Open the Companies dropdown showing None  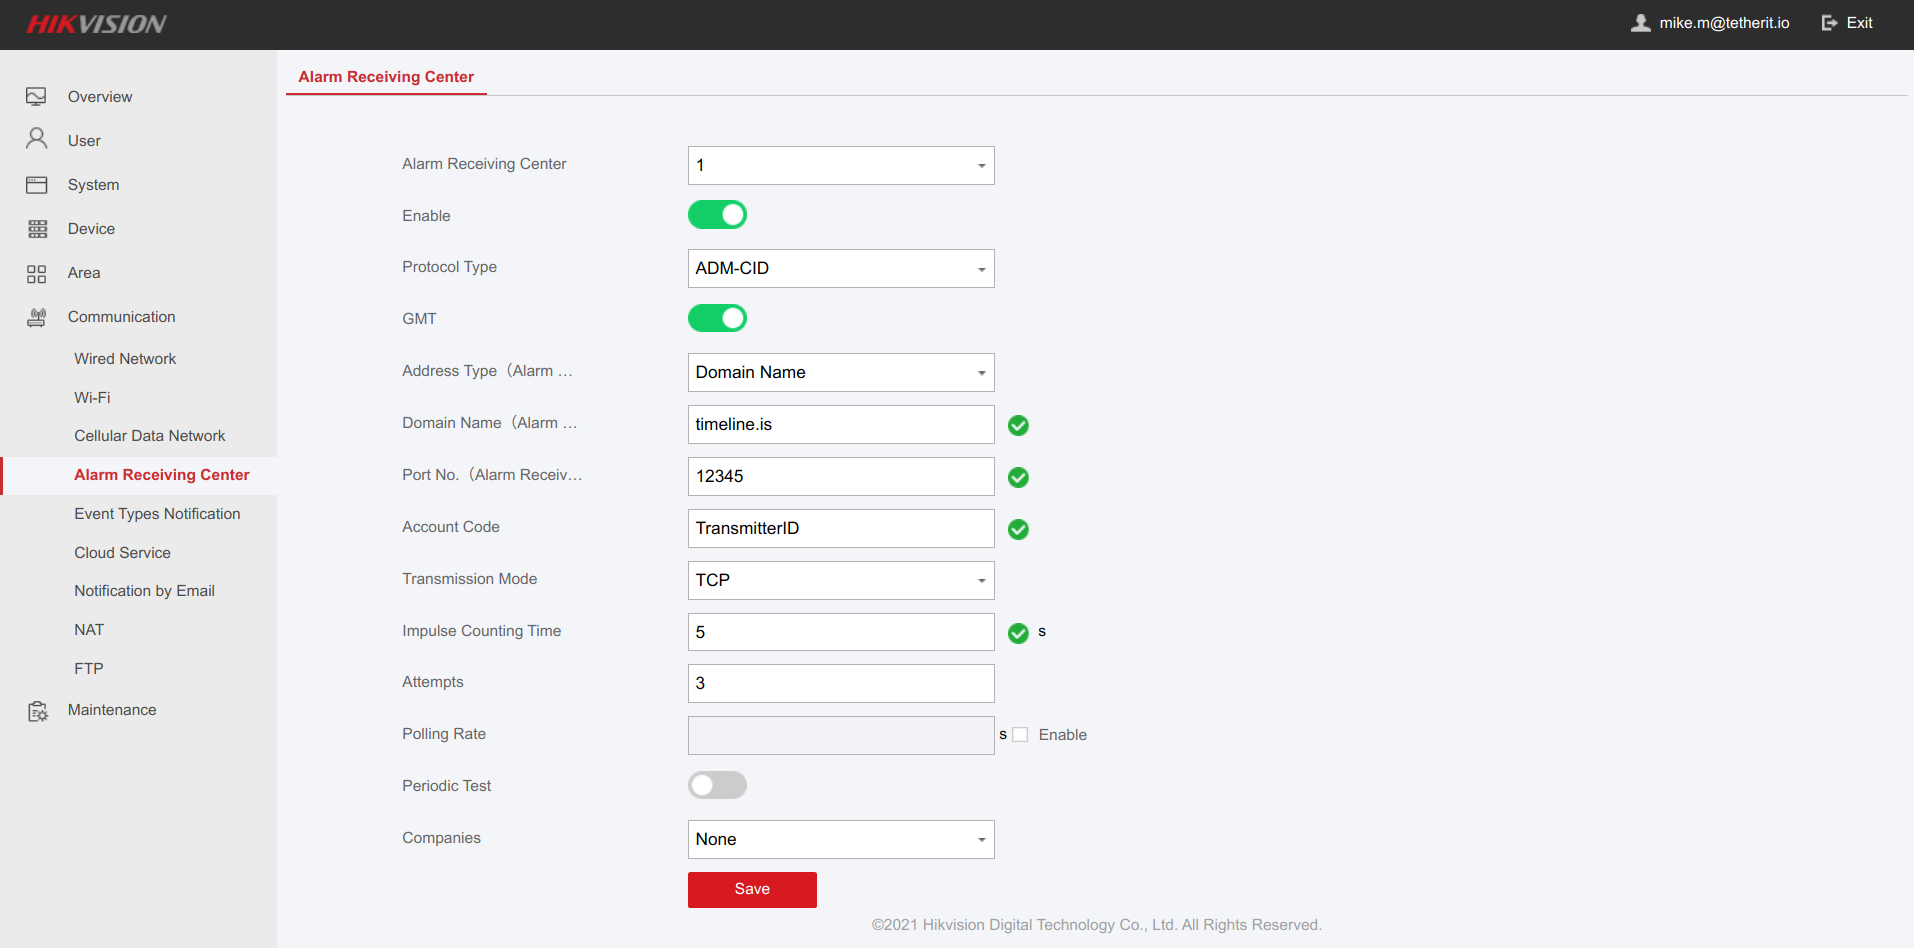click(840, 839)
